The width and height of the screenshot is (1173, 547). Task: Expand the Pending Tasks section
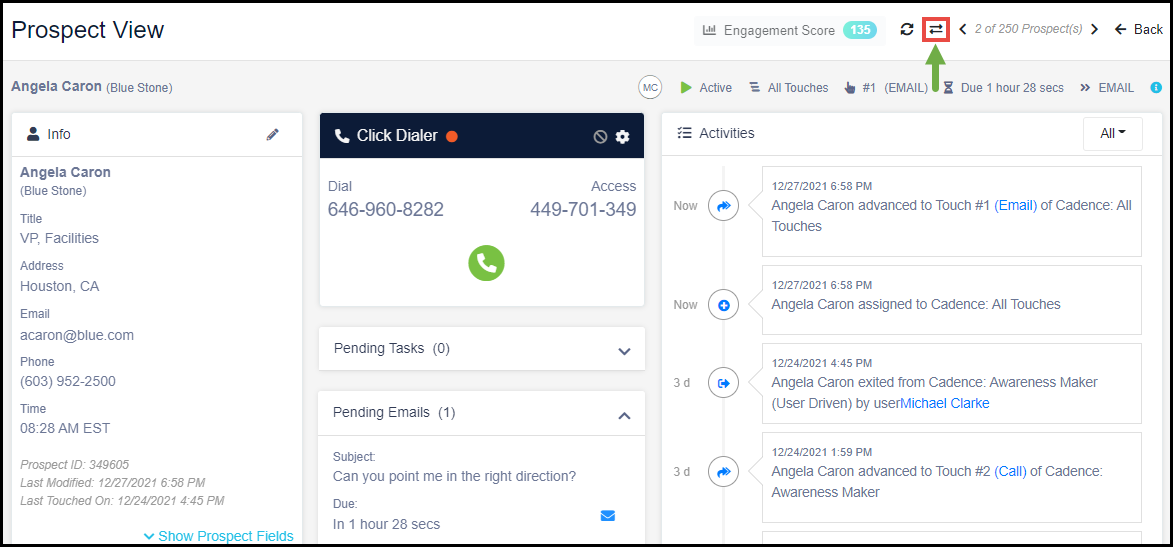[482, 349]
